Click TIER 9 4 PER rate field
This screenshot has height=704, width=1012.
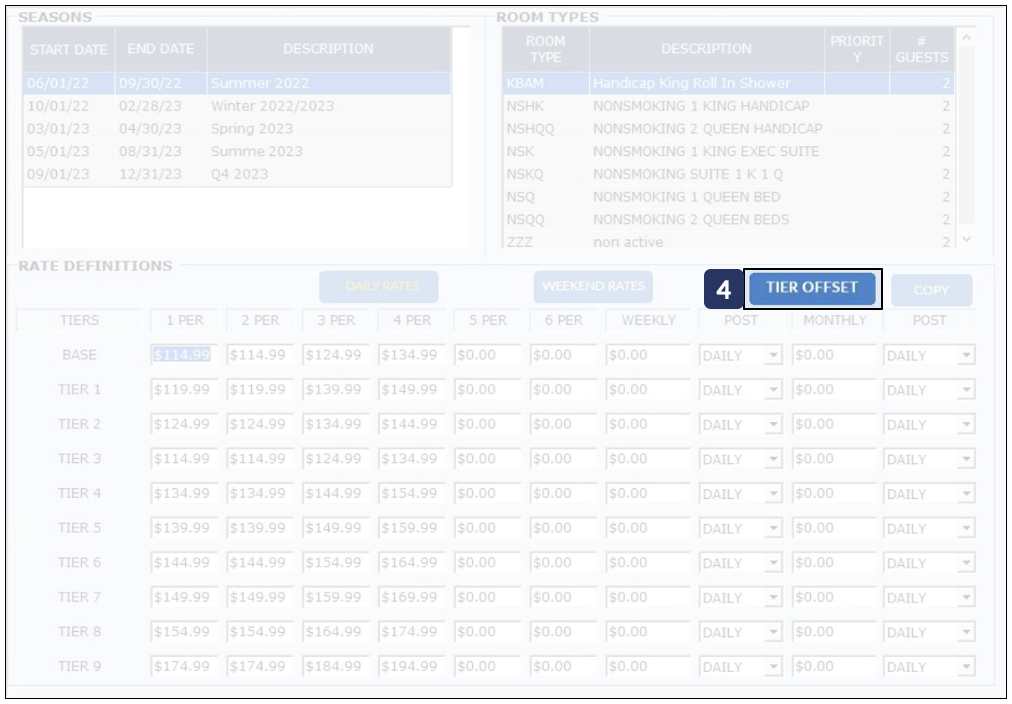pyautogui.click(x=411, y=667)
